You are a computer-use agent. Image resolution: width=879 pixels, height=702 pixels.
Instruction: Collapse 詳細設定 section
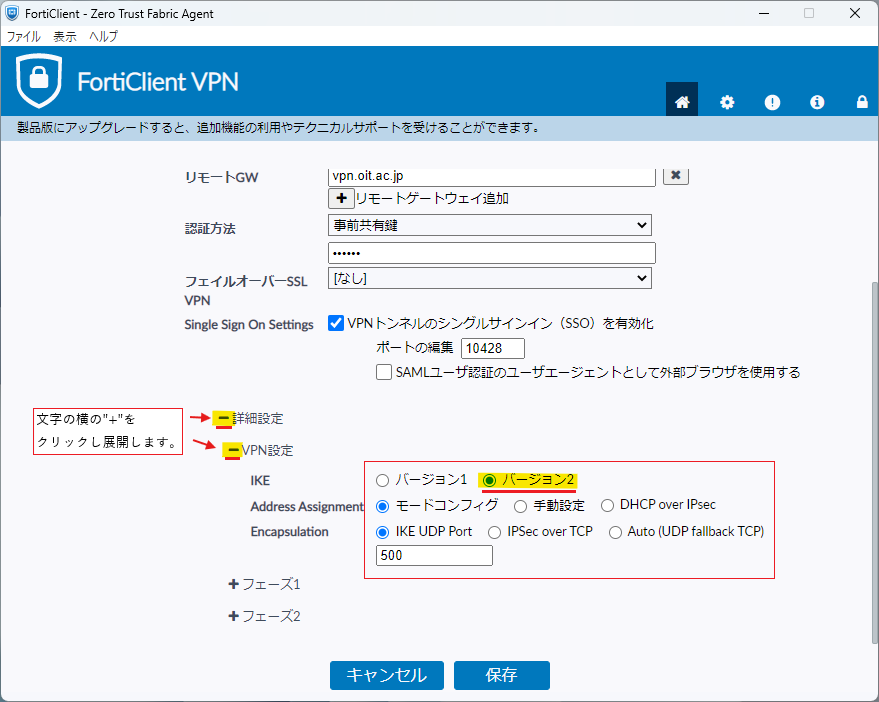click(x=224, y=418)
